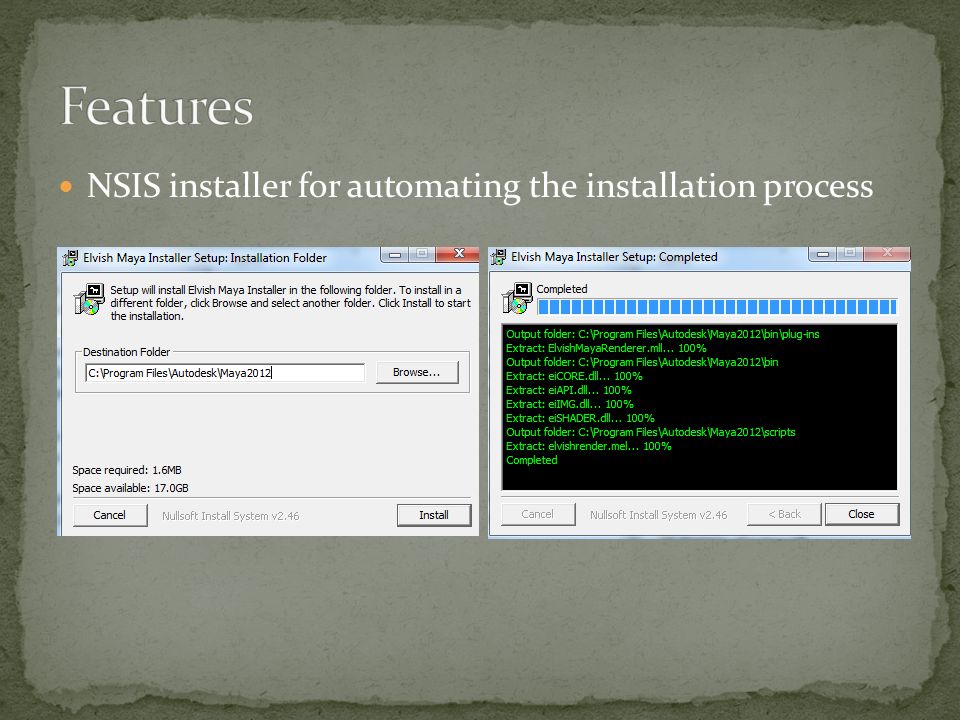Click installer icon in Installation Folder title bar
The height and width of the screenshot is (720, 960).
(x=70, y=258)
